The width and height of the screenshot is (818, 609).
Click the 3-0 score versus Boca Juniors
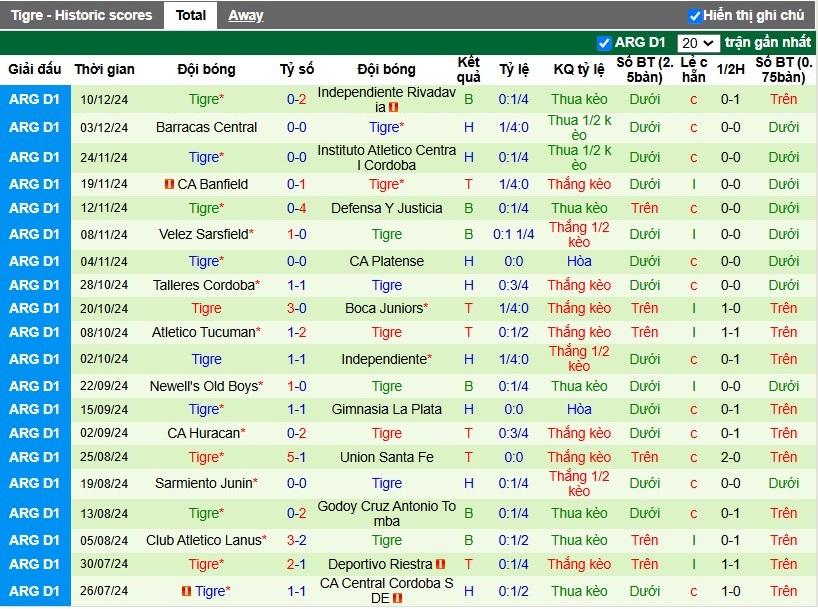(296, 308)
